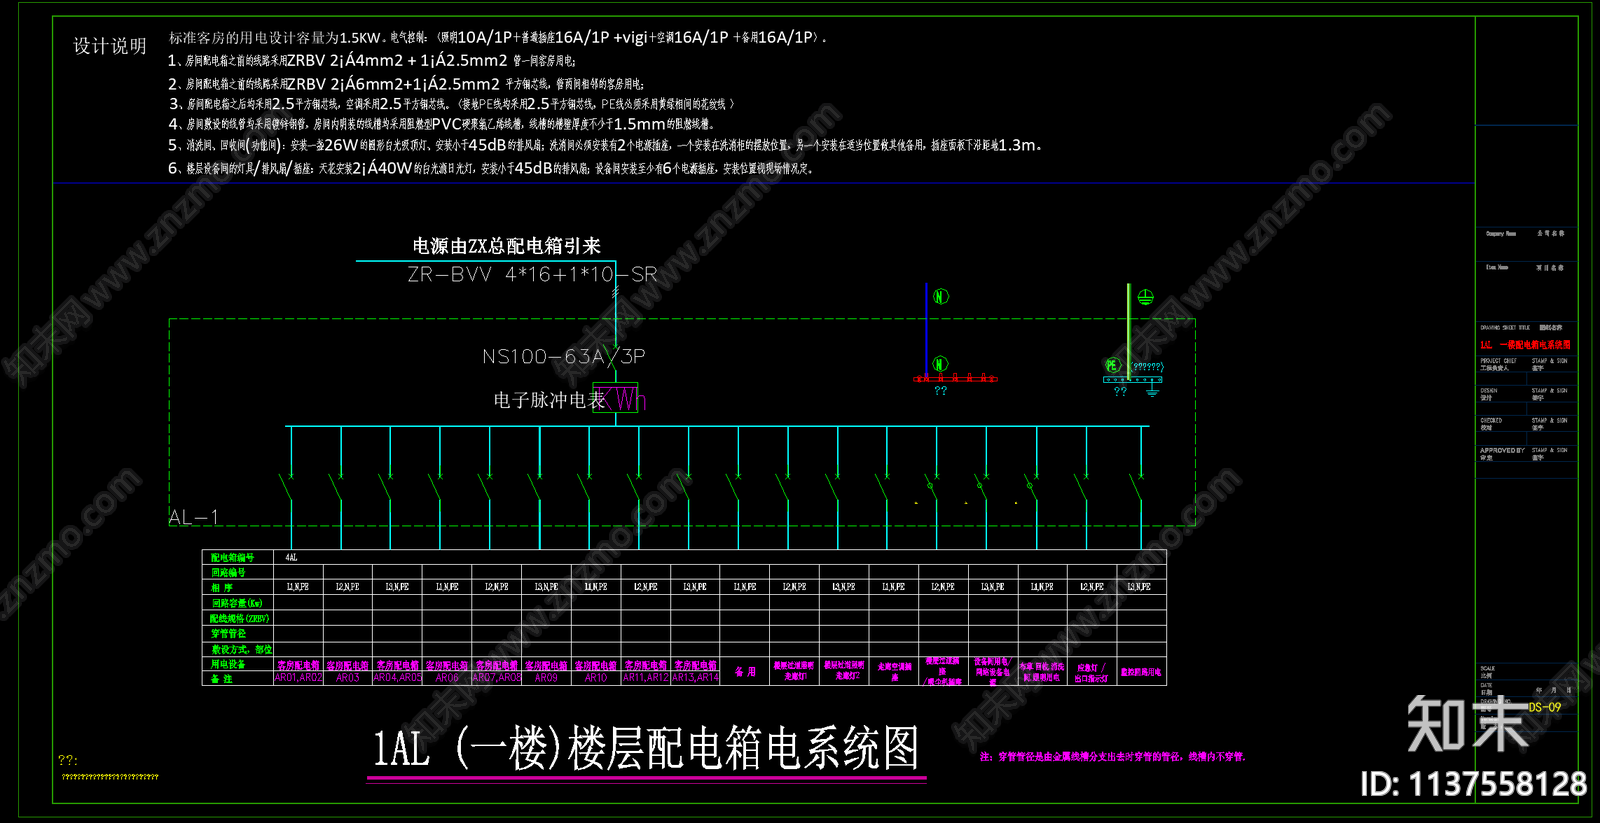This screenshot has width=1600, height=823.
Task: Select the 'AR13,AR14' remark cell
Action: (695, 678)
